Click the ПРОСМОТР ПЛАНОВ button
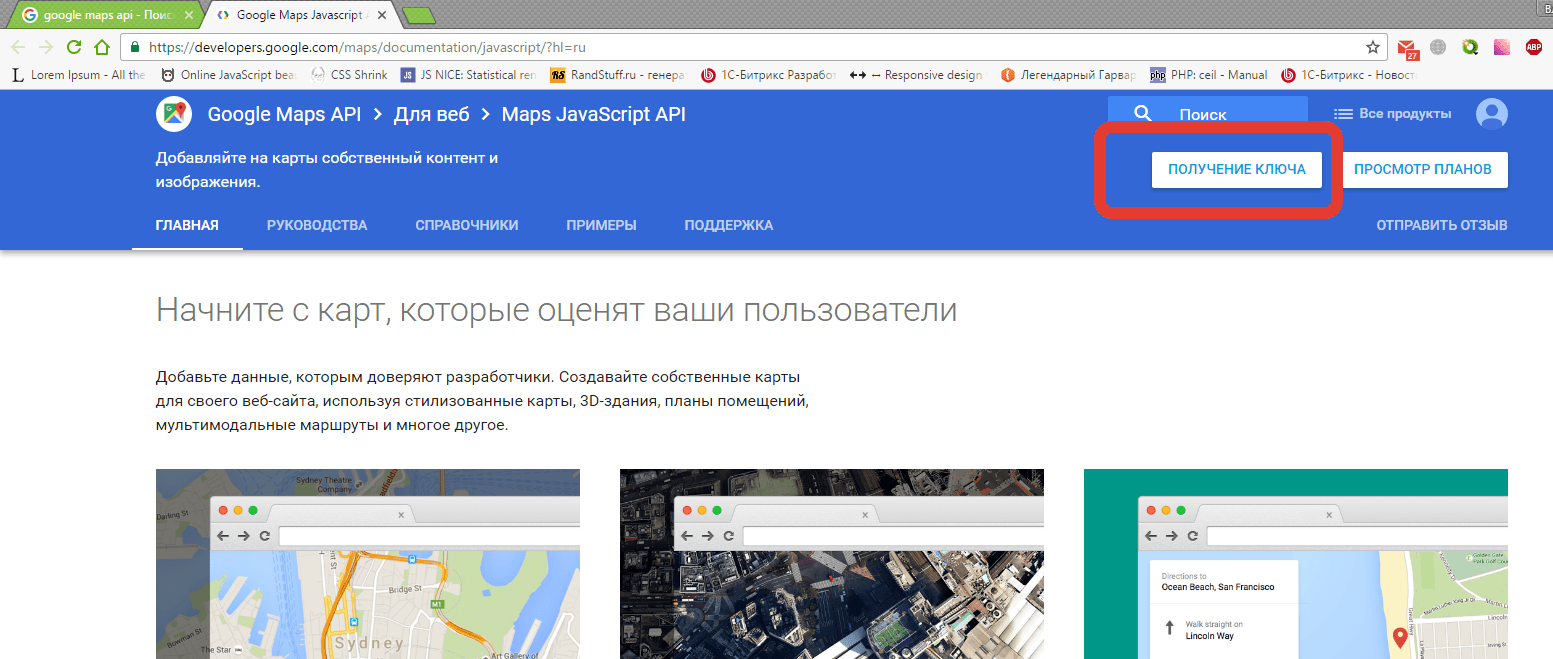This screenshot has width=1553, height=659. point(1423,169)
